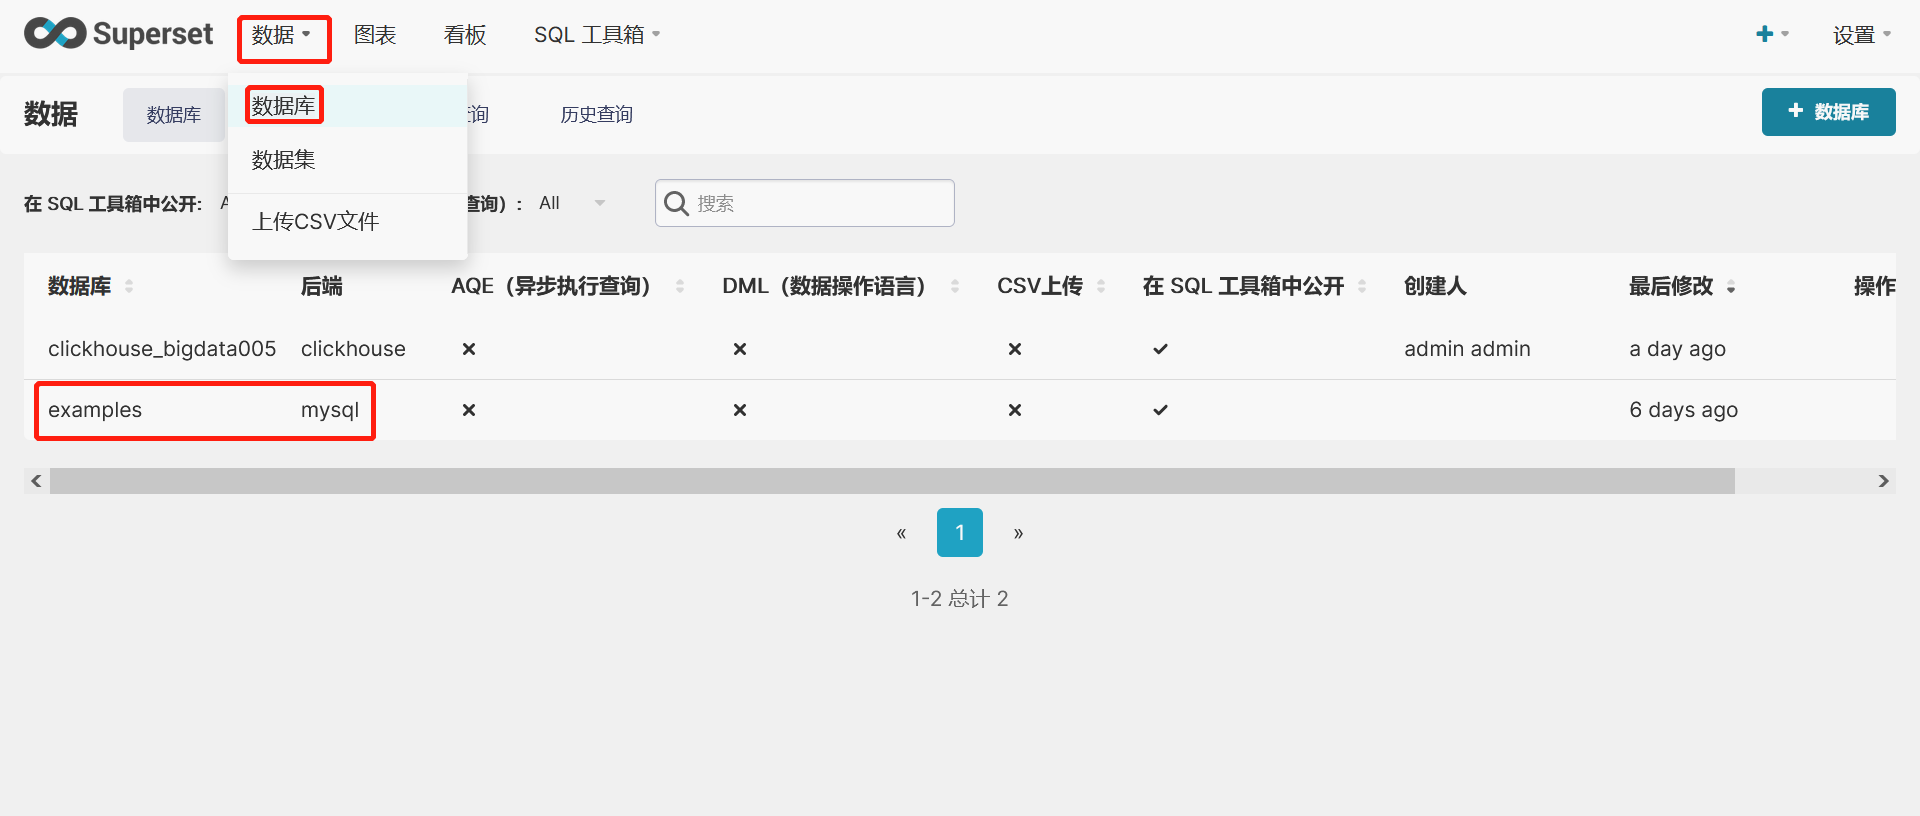
Task: Click the horizontal scrollbar thumb
Action: 892,481
